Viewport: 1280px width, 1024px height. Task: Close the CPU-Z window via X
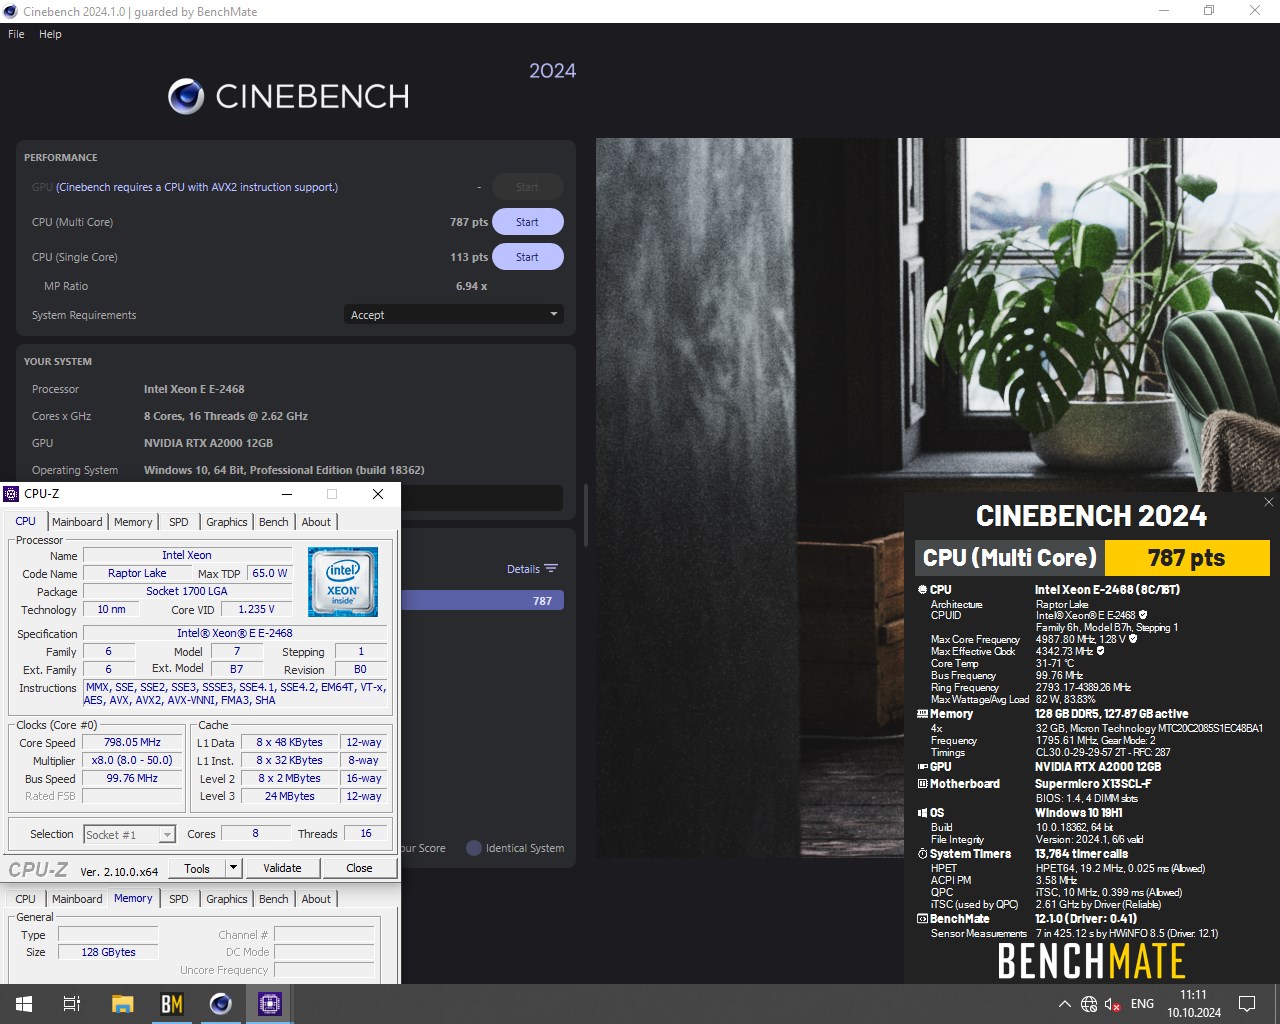coord(378,494)
